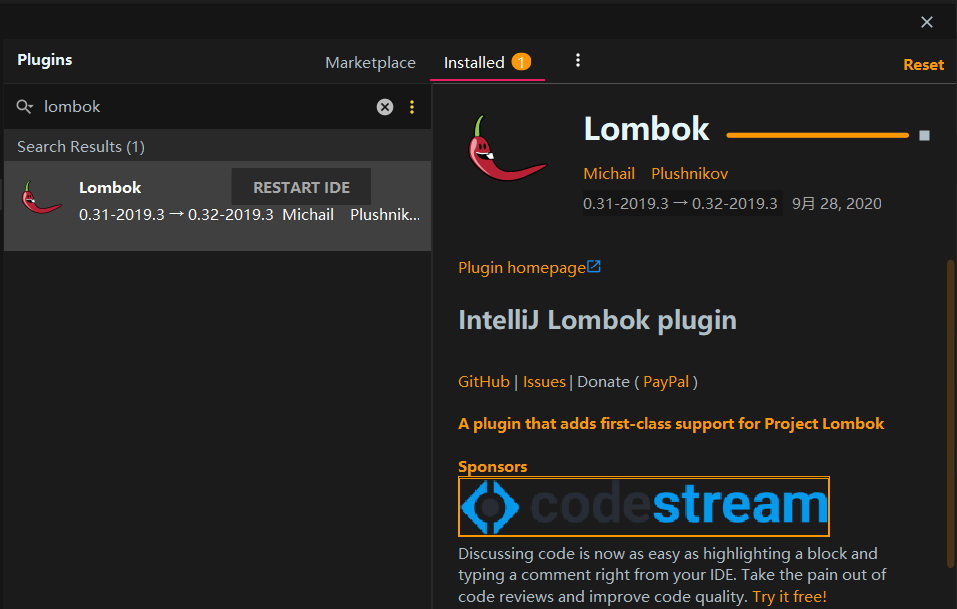This screenshot has height=609, width=957.
Task: Click the Search Results (1) header
Action: [81, 147]
